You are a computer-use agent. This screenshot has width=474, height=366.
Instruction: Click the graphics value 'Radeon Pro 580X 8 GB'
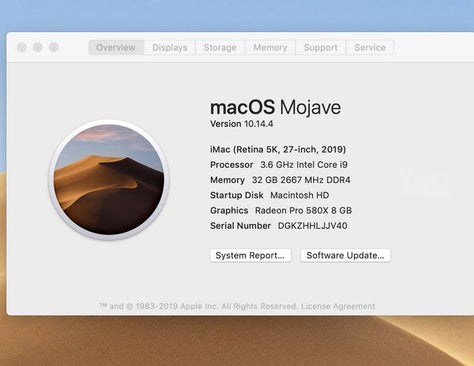(303, 211)
